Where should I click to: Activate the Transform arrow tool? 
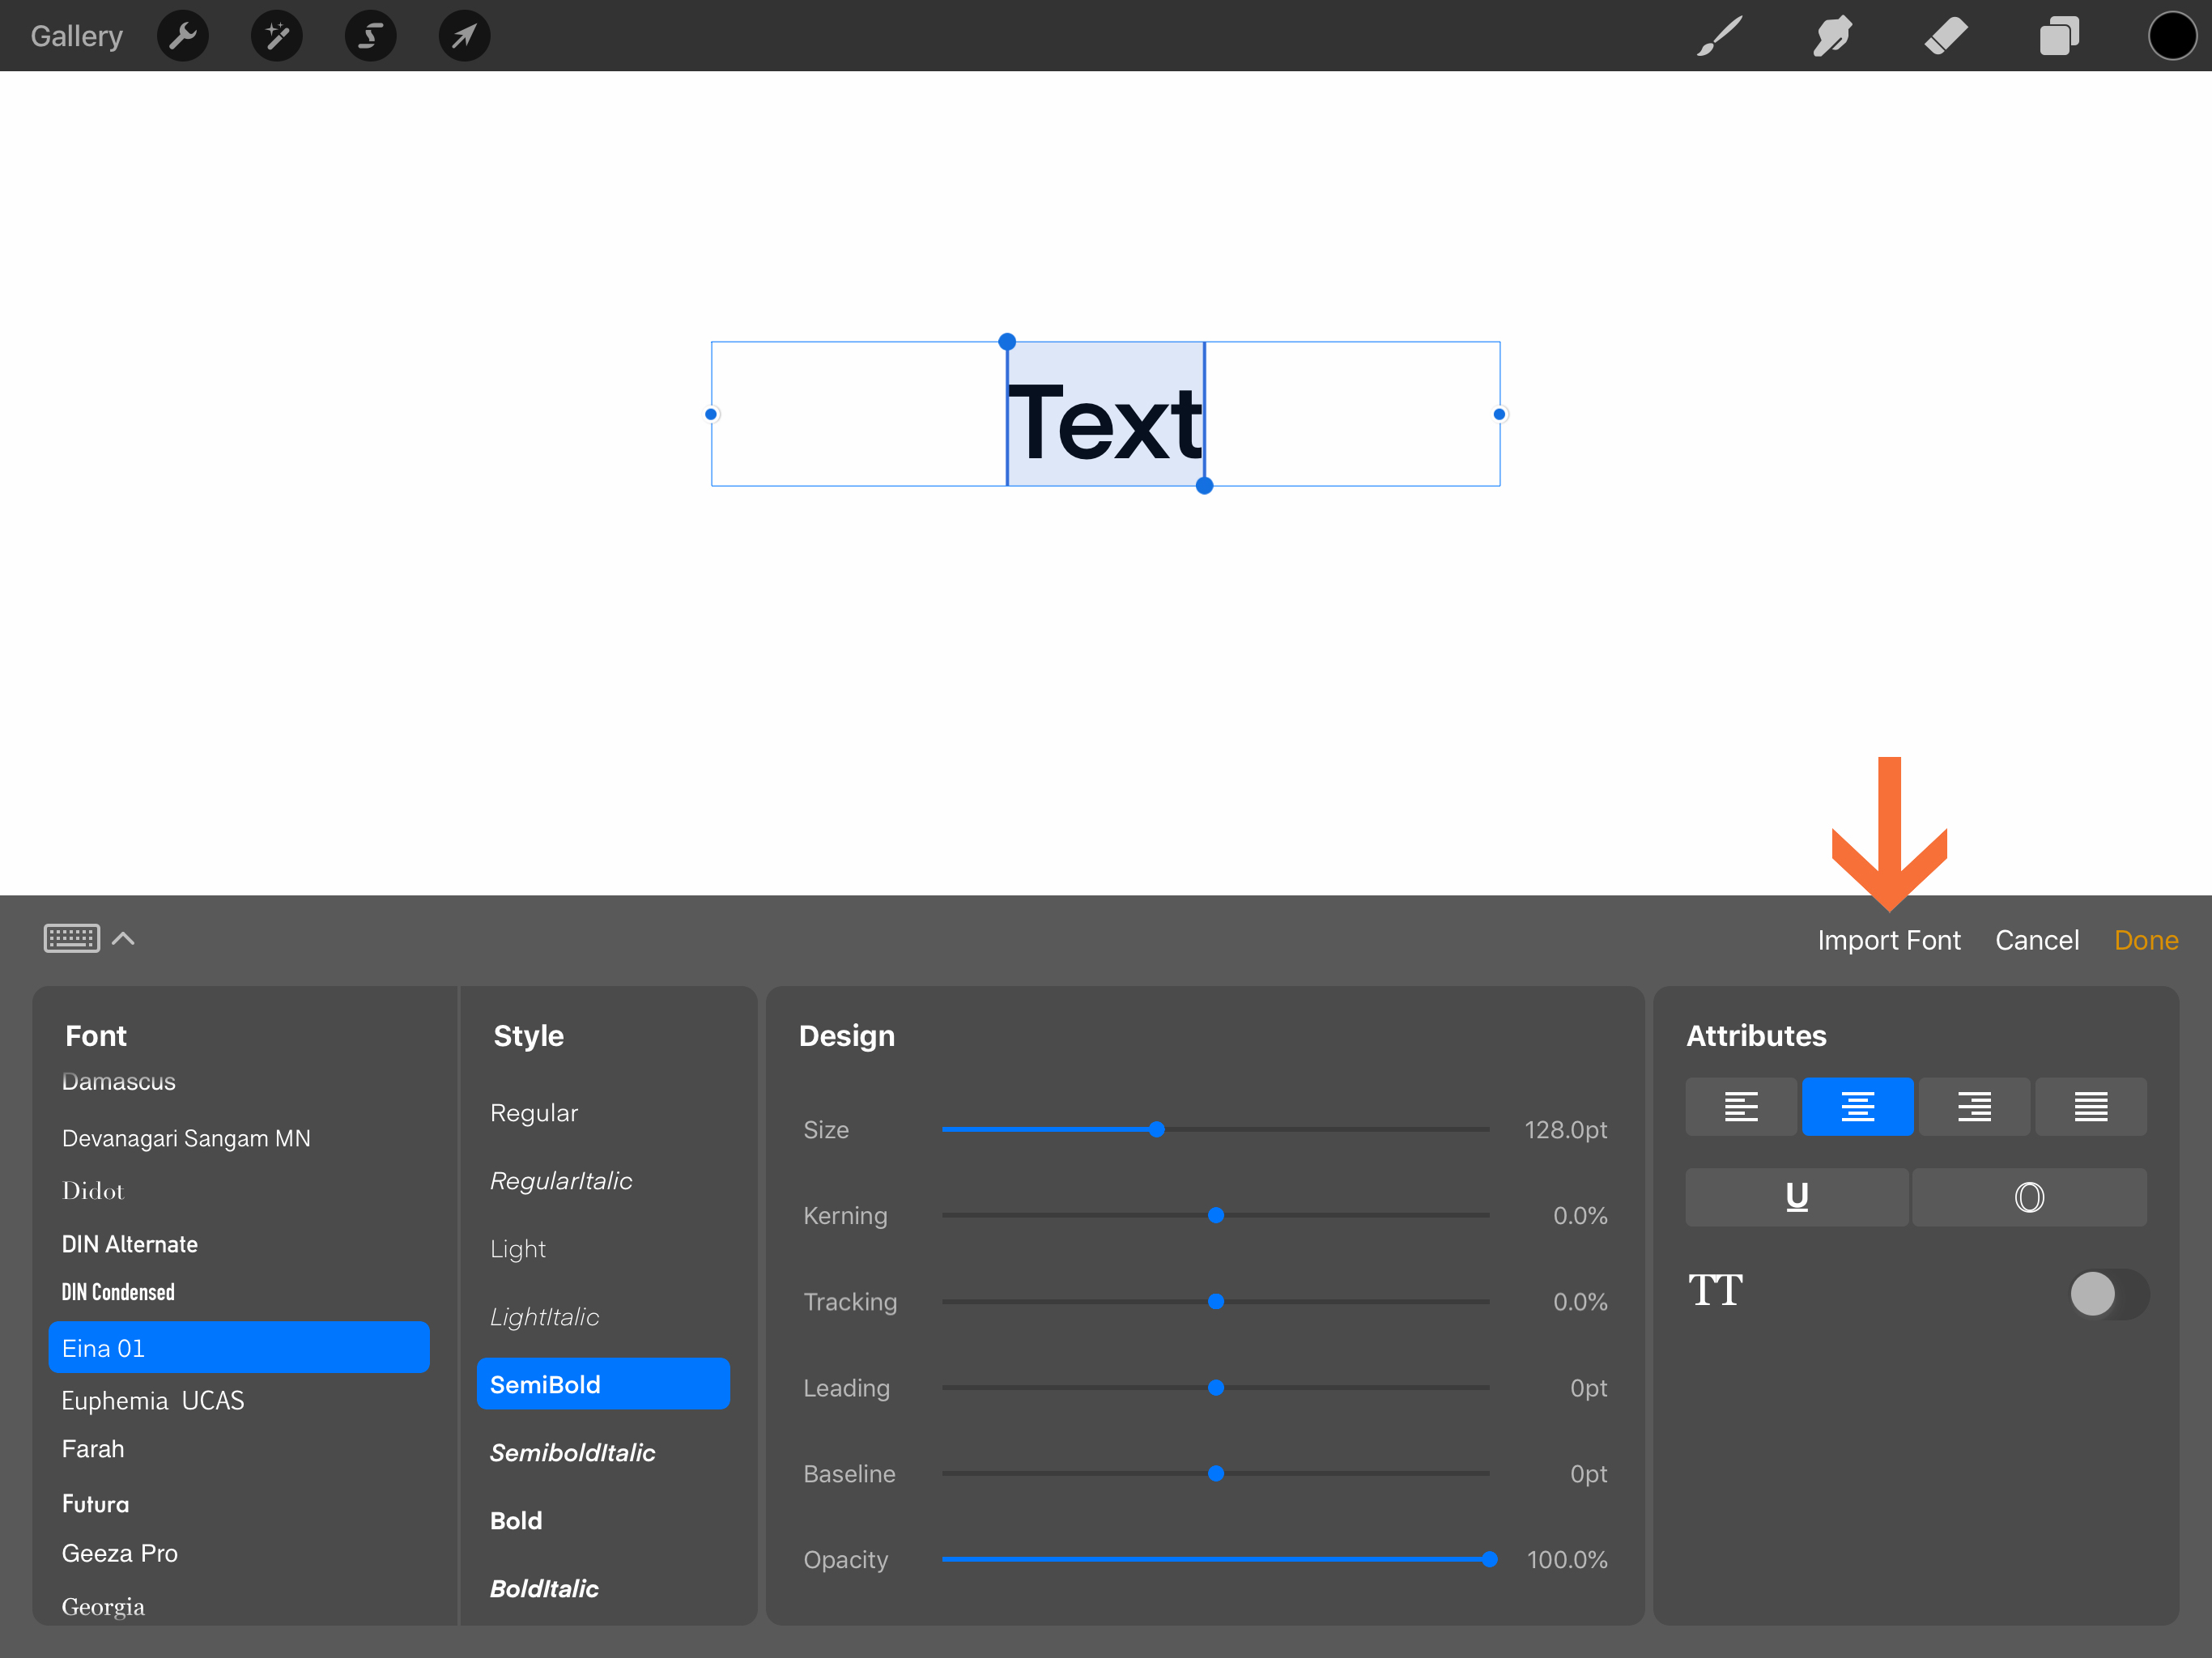[464, 37]
